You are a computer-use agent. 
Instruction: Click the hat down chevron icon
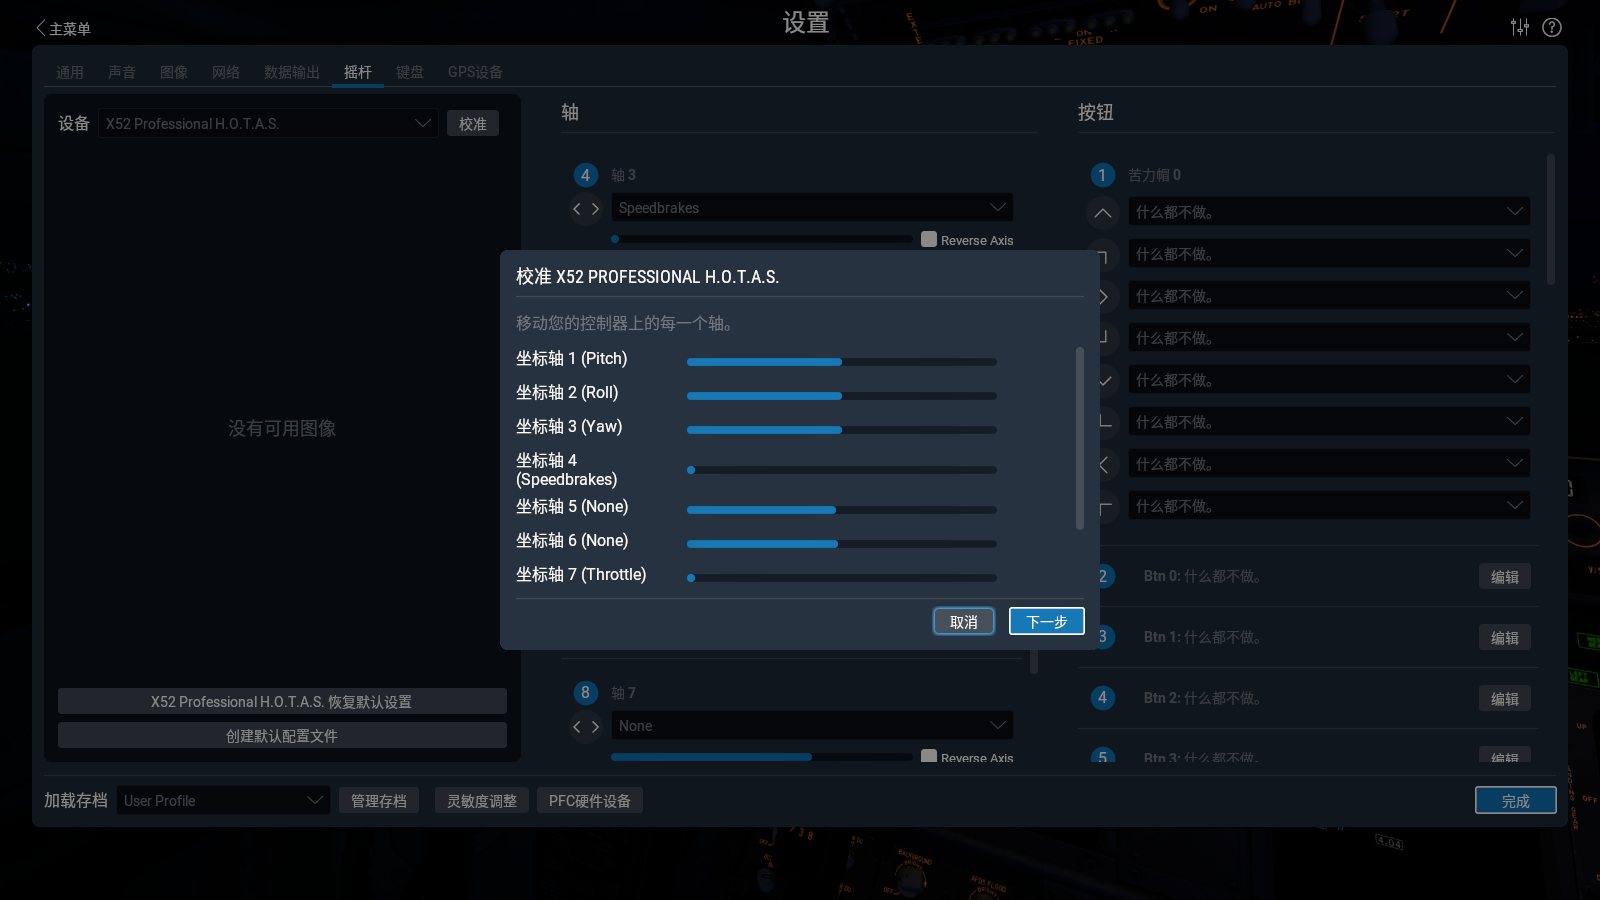1105,380
